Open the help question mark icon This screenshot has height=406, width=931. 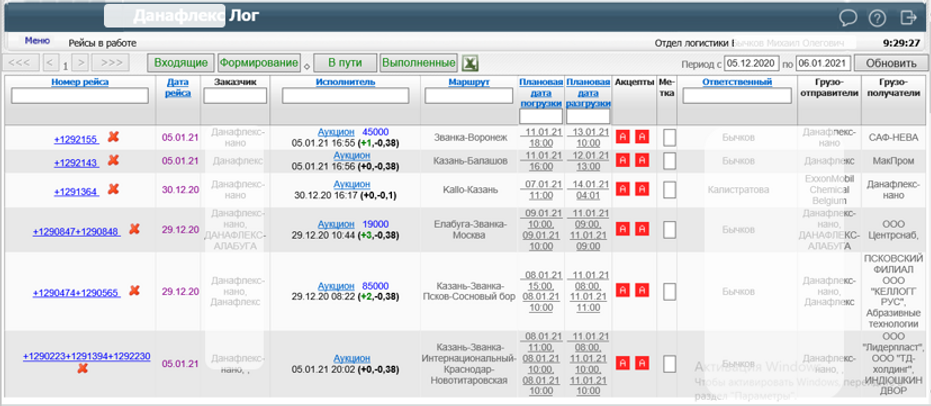877,18
